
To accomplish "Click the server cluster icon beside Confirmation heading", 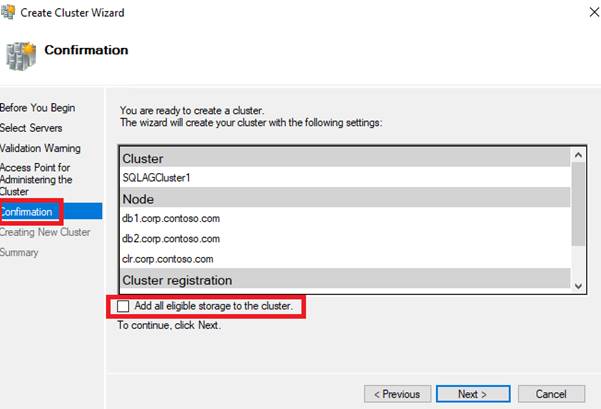I will 21,56.
